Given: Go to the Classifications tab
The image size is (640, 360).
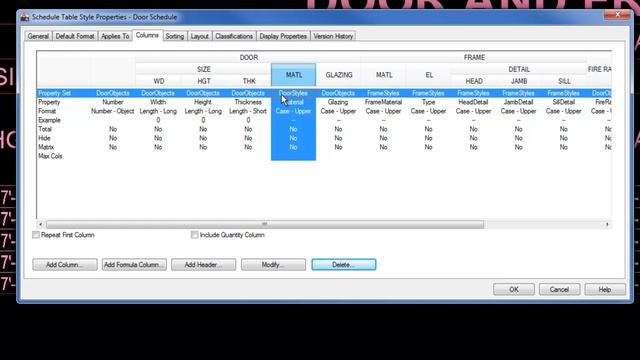Looking at the screenshot, I should tap(234, 36).
